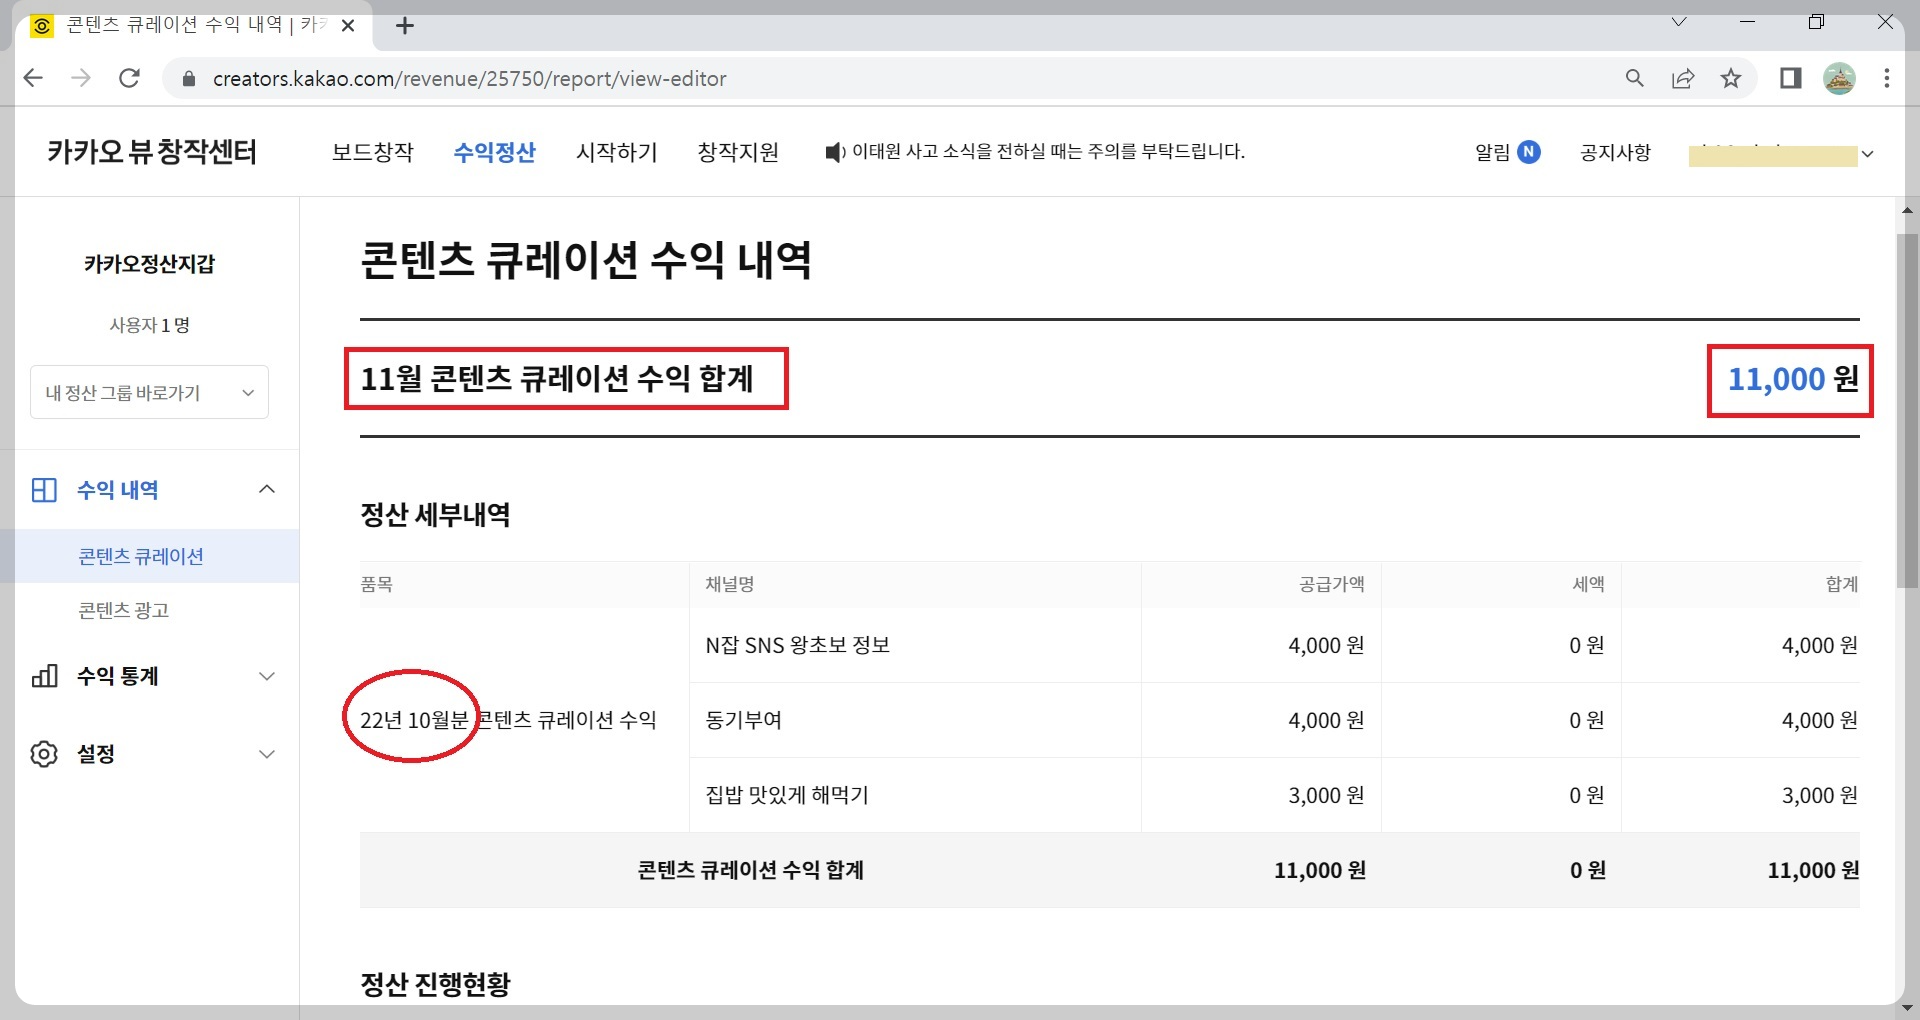
Task: Expand the 수익 통계 section
Action: click(x=267, y=676)
